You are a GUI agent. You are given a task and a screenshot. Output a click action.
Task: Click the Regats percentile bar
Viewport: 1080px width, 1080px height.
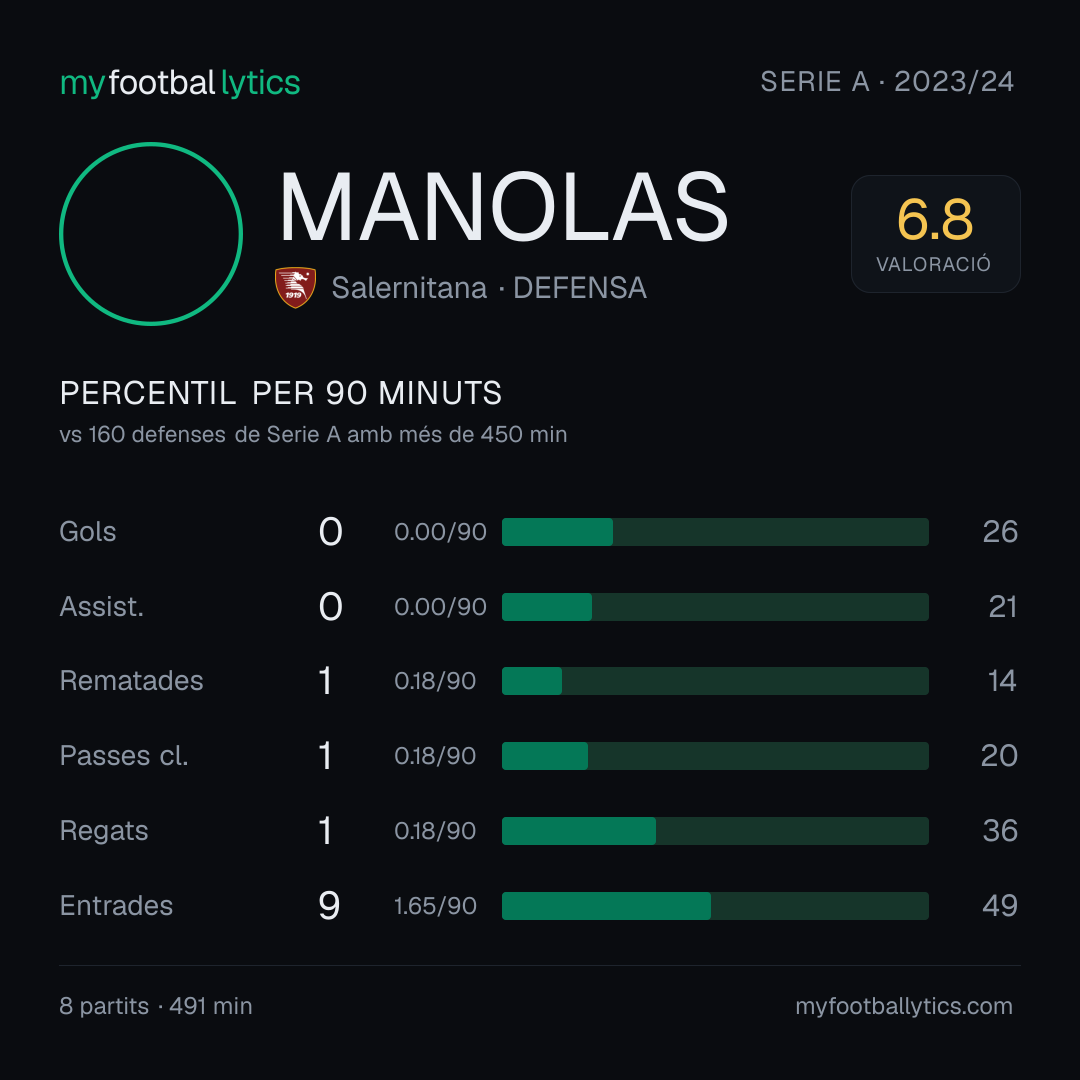(715, 831)
